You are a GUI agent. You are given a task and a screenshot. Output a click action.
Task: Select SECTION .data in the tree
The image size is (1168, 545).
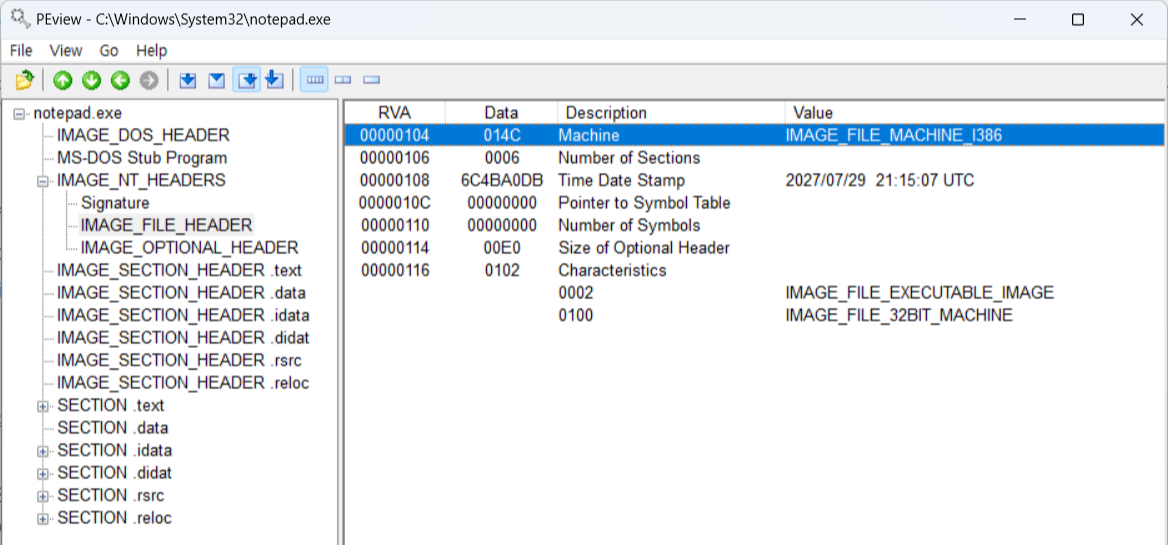pyautogui.click(x=112, y=428)
